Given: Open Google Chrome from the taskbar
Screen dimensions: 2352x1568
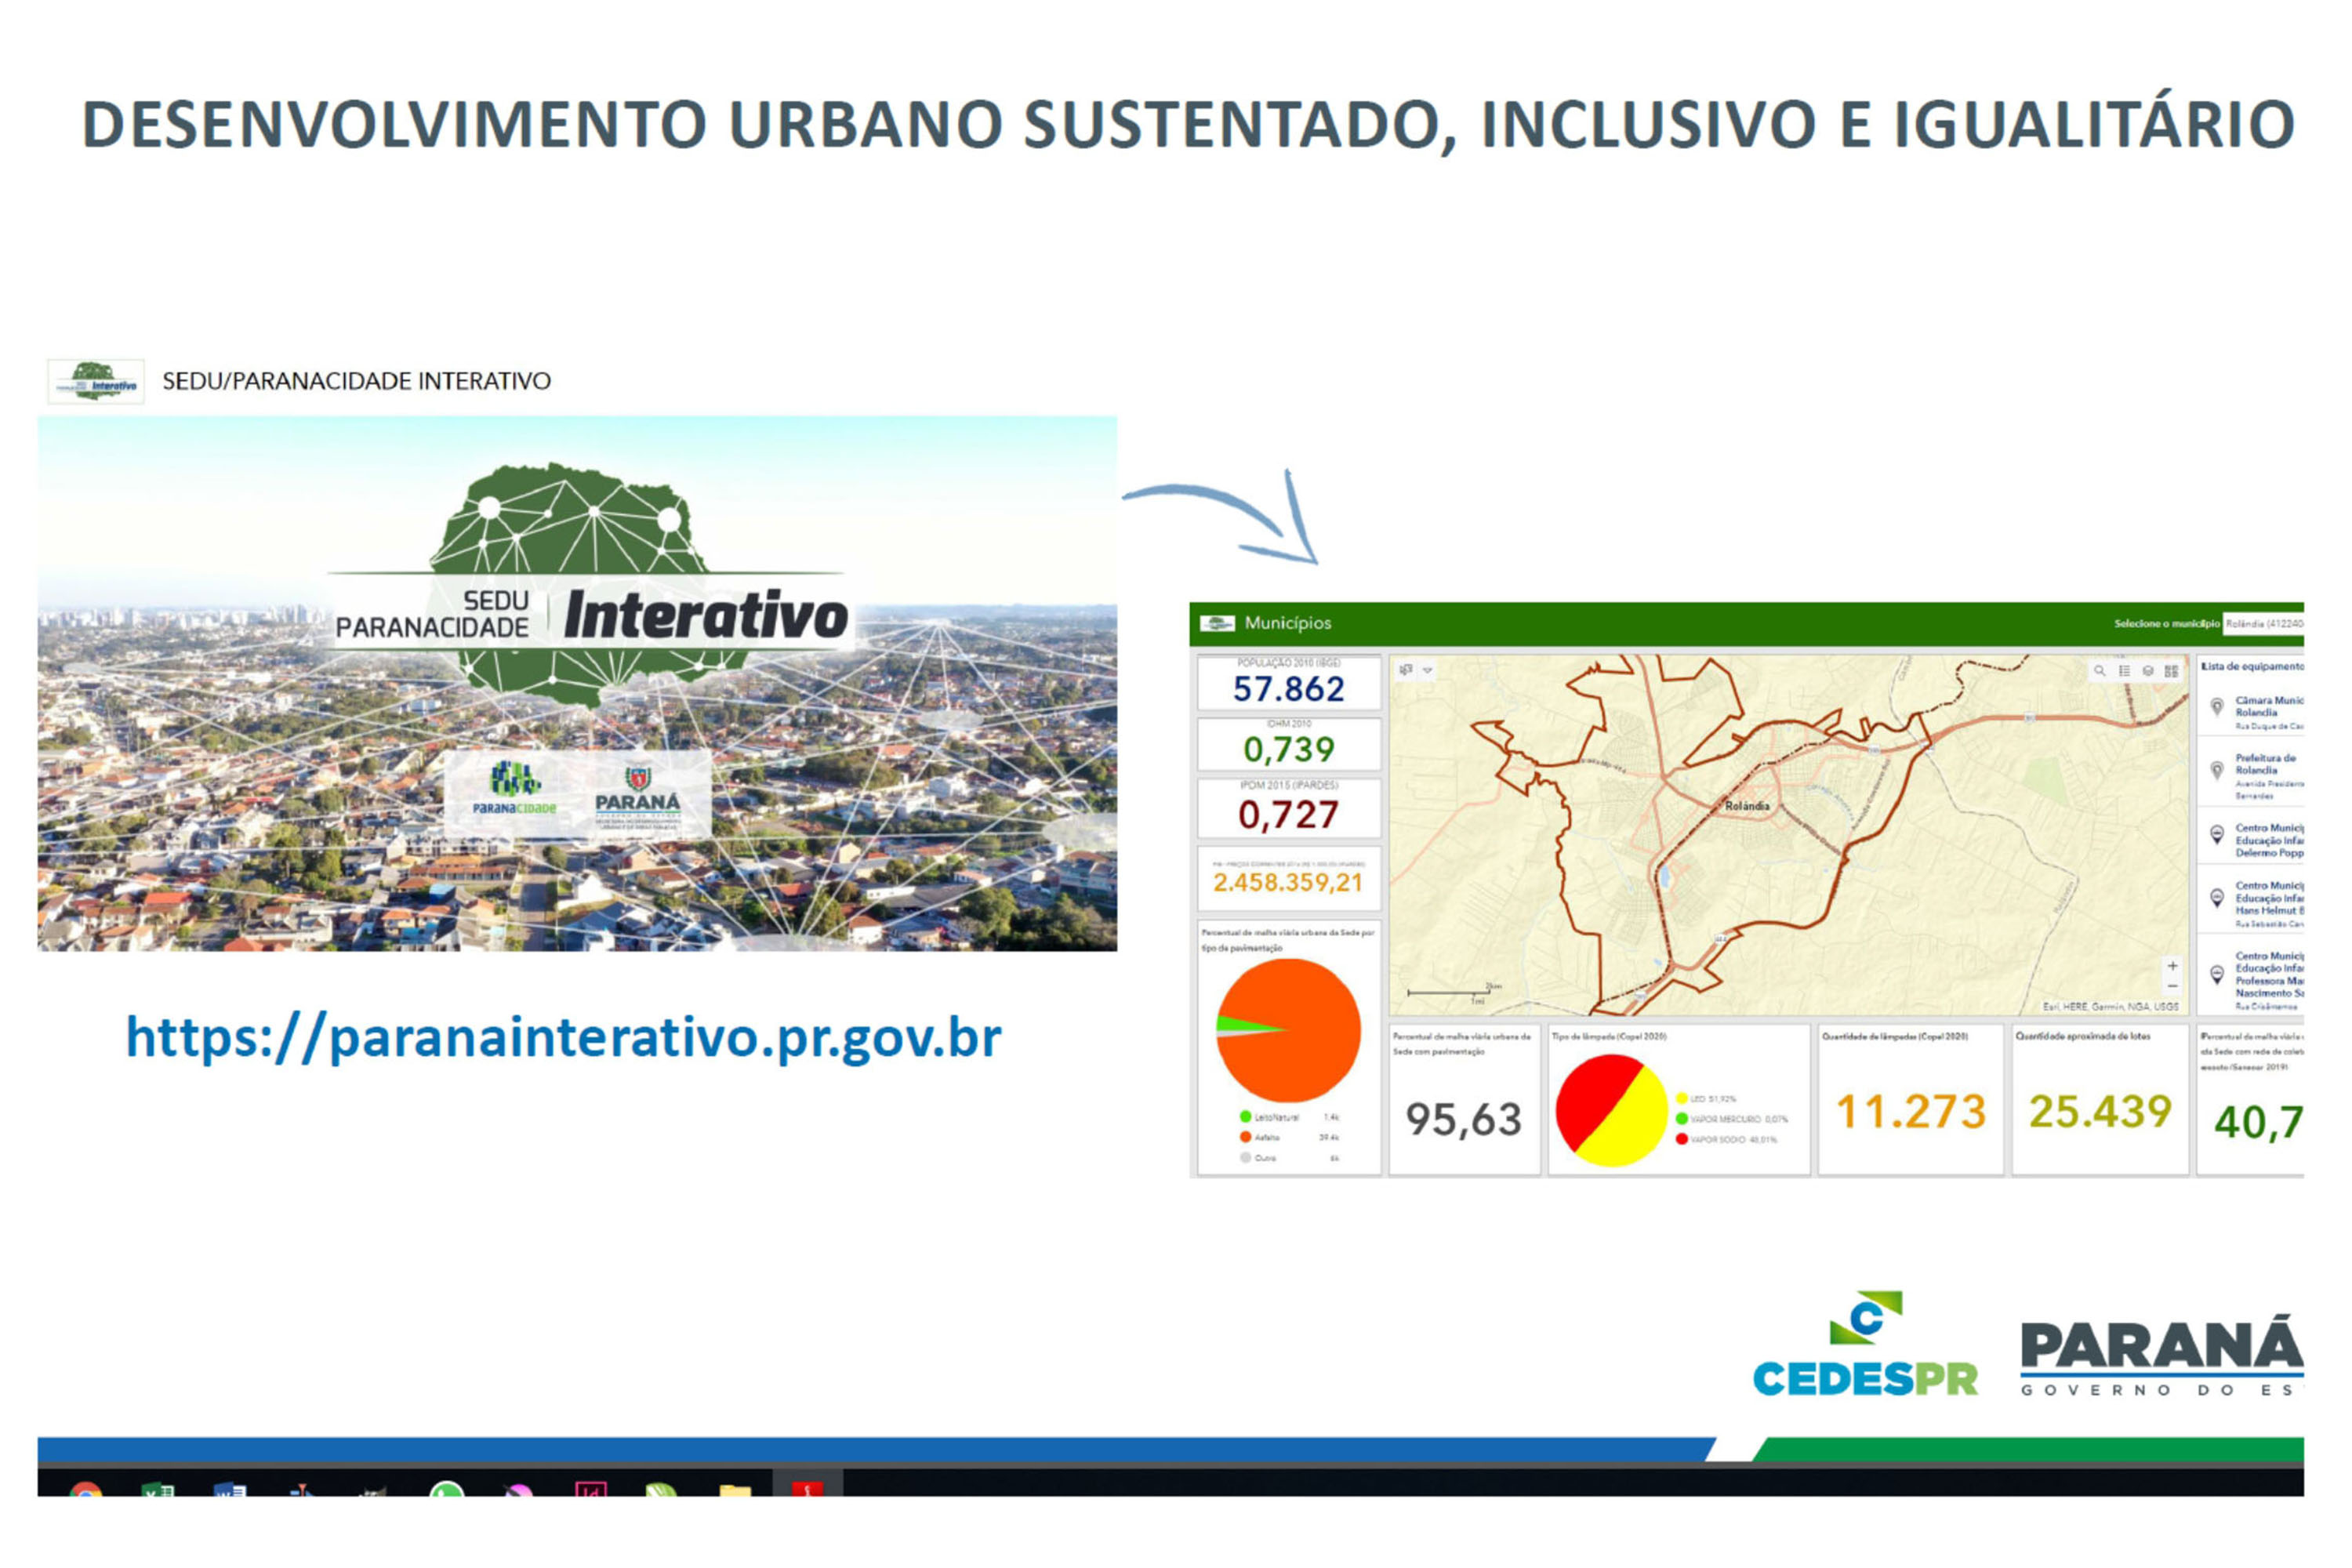Looking at the screenshot, I should click(86, 1489).
